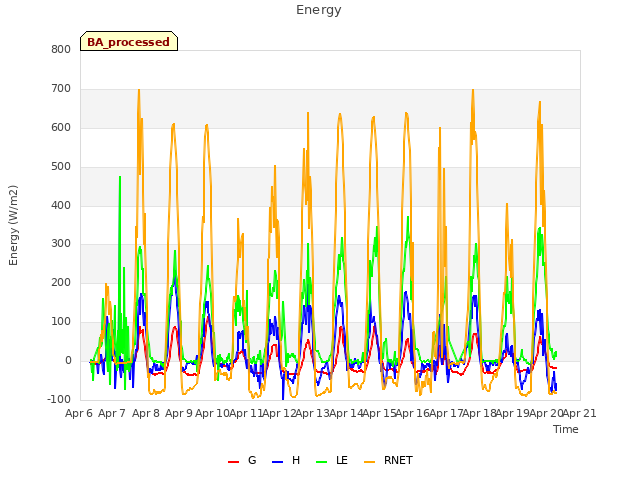Click the 100 y-axis tick label
Image resolution: width=640 pixels, height=480 pixels.
pos(61,322)
